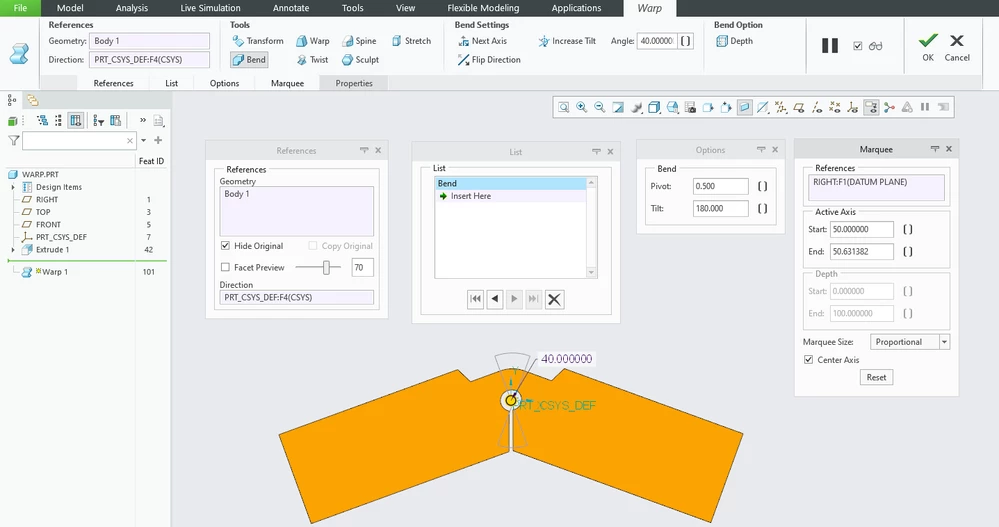Uncheck the Hide Original checkbox
Screen dimensions: 999x527
pos(225,245)
